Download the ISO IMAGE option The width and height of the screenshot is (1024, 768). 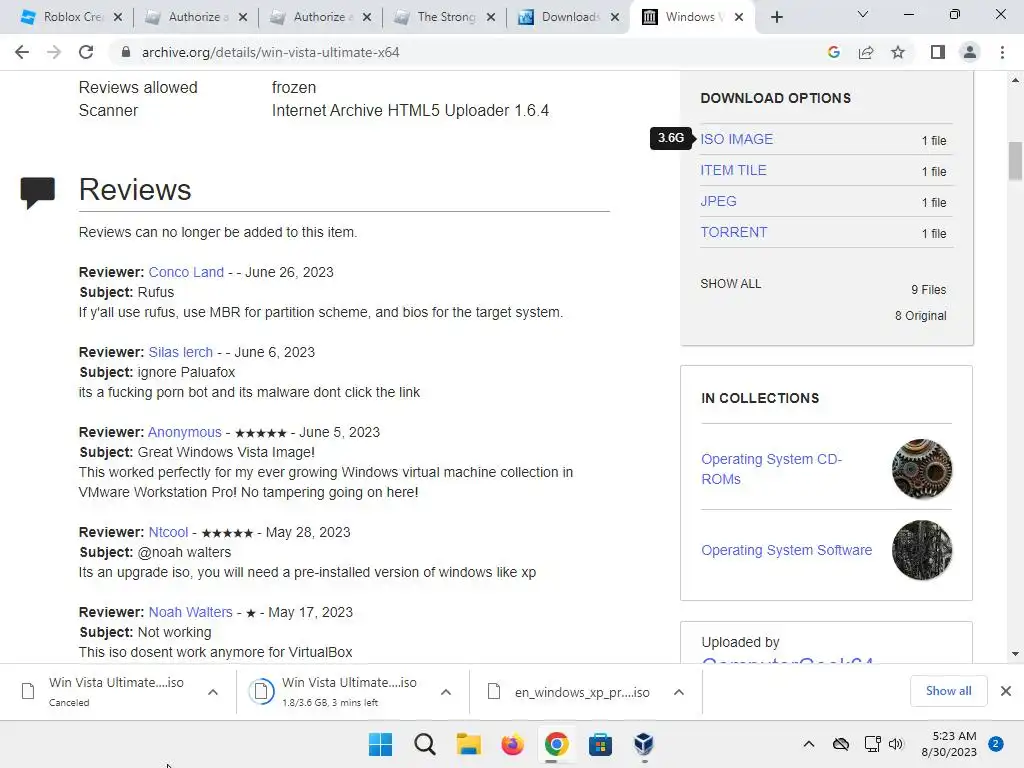[737, 139]
